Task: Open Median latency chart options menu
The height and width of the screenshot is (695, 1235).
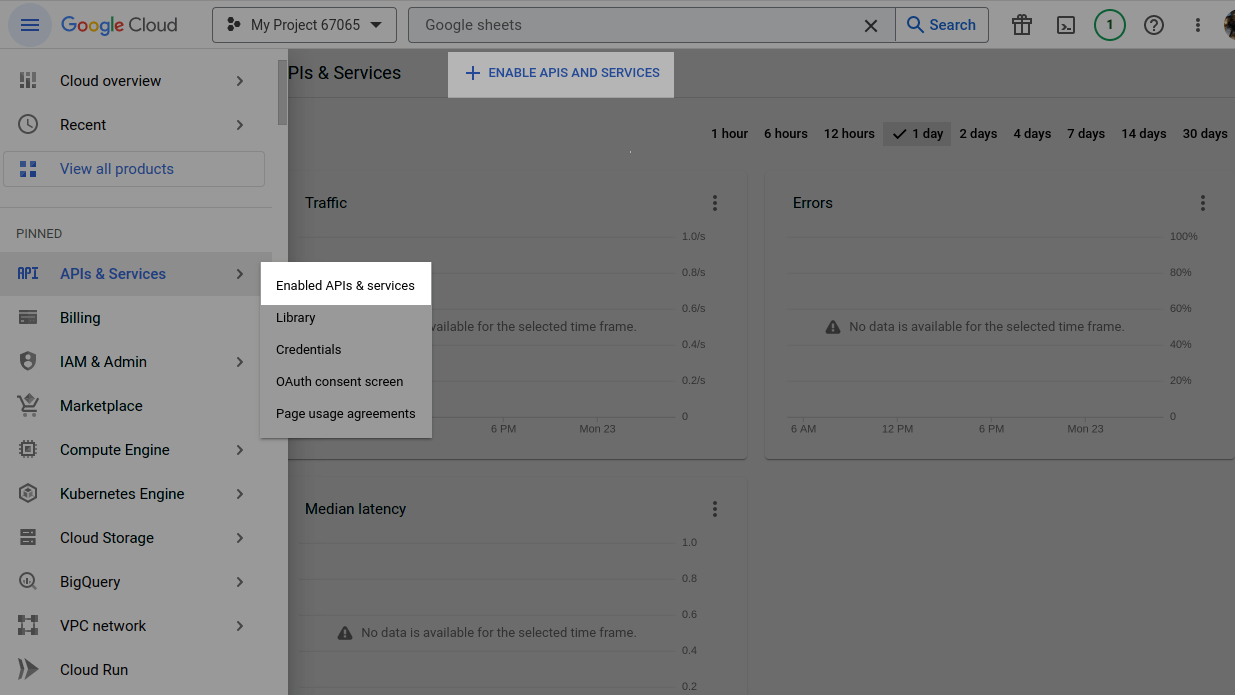Action: [715, 509]
